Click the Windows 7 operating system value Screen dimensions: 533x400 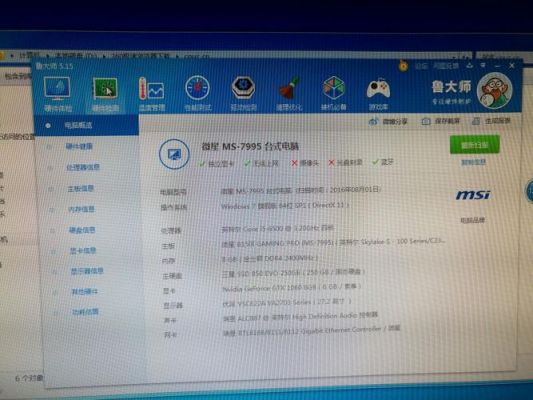click(285, 206)
